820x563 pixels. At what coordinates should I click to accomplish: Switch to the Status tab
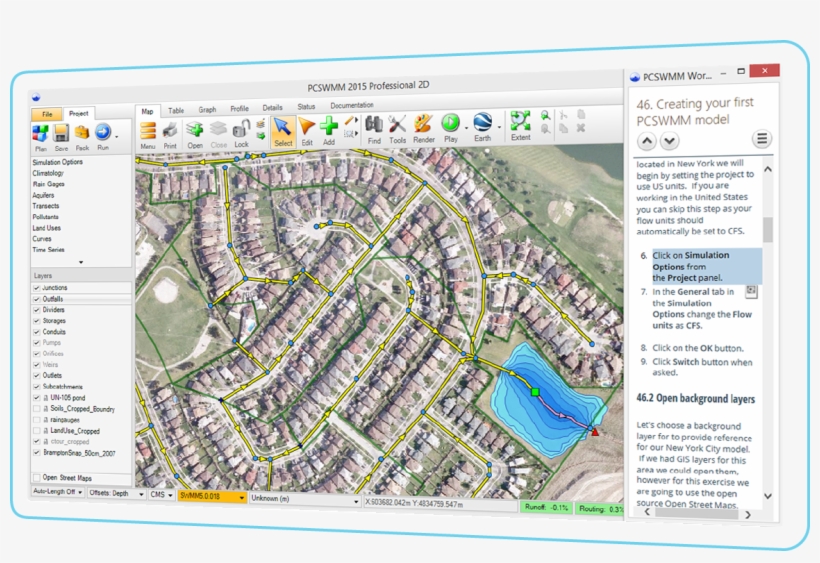click(306, 106)
